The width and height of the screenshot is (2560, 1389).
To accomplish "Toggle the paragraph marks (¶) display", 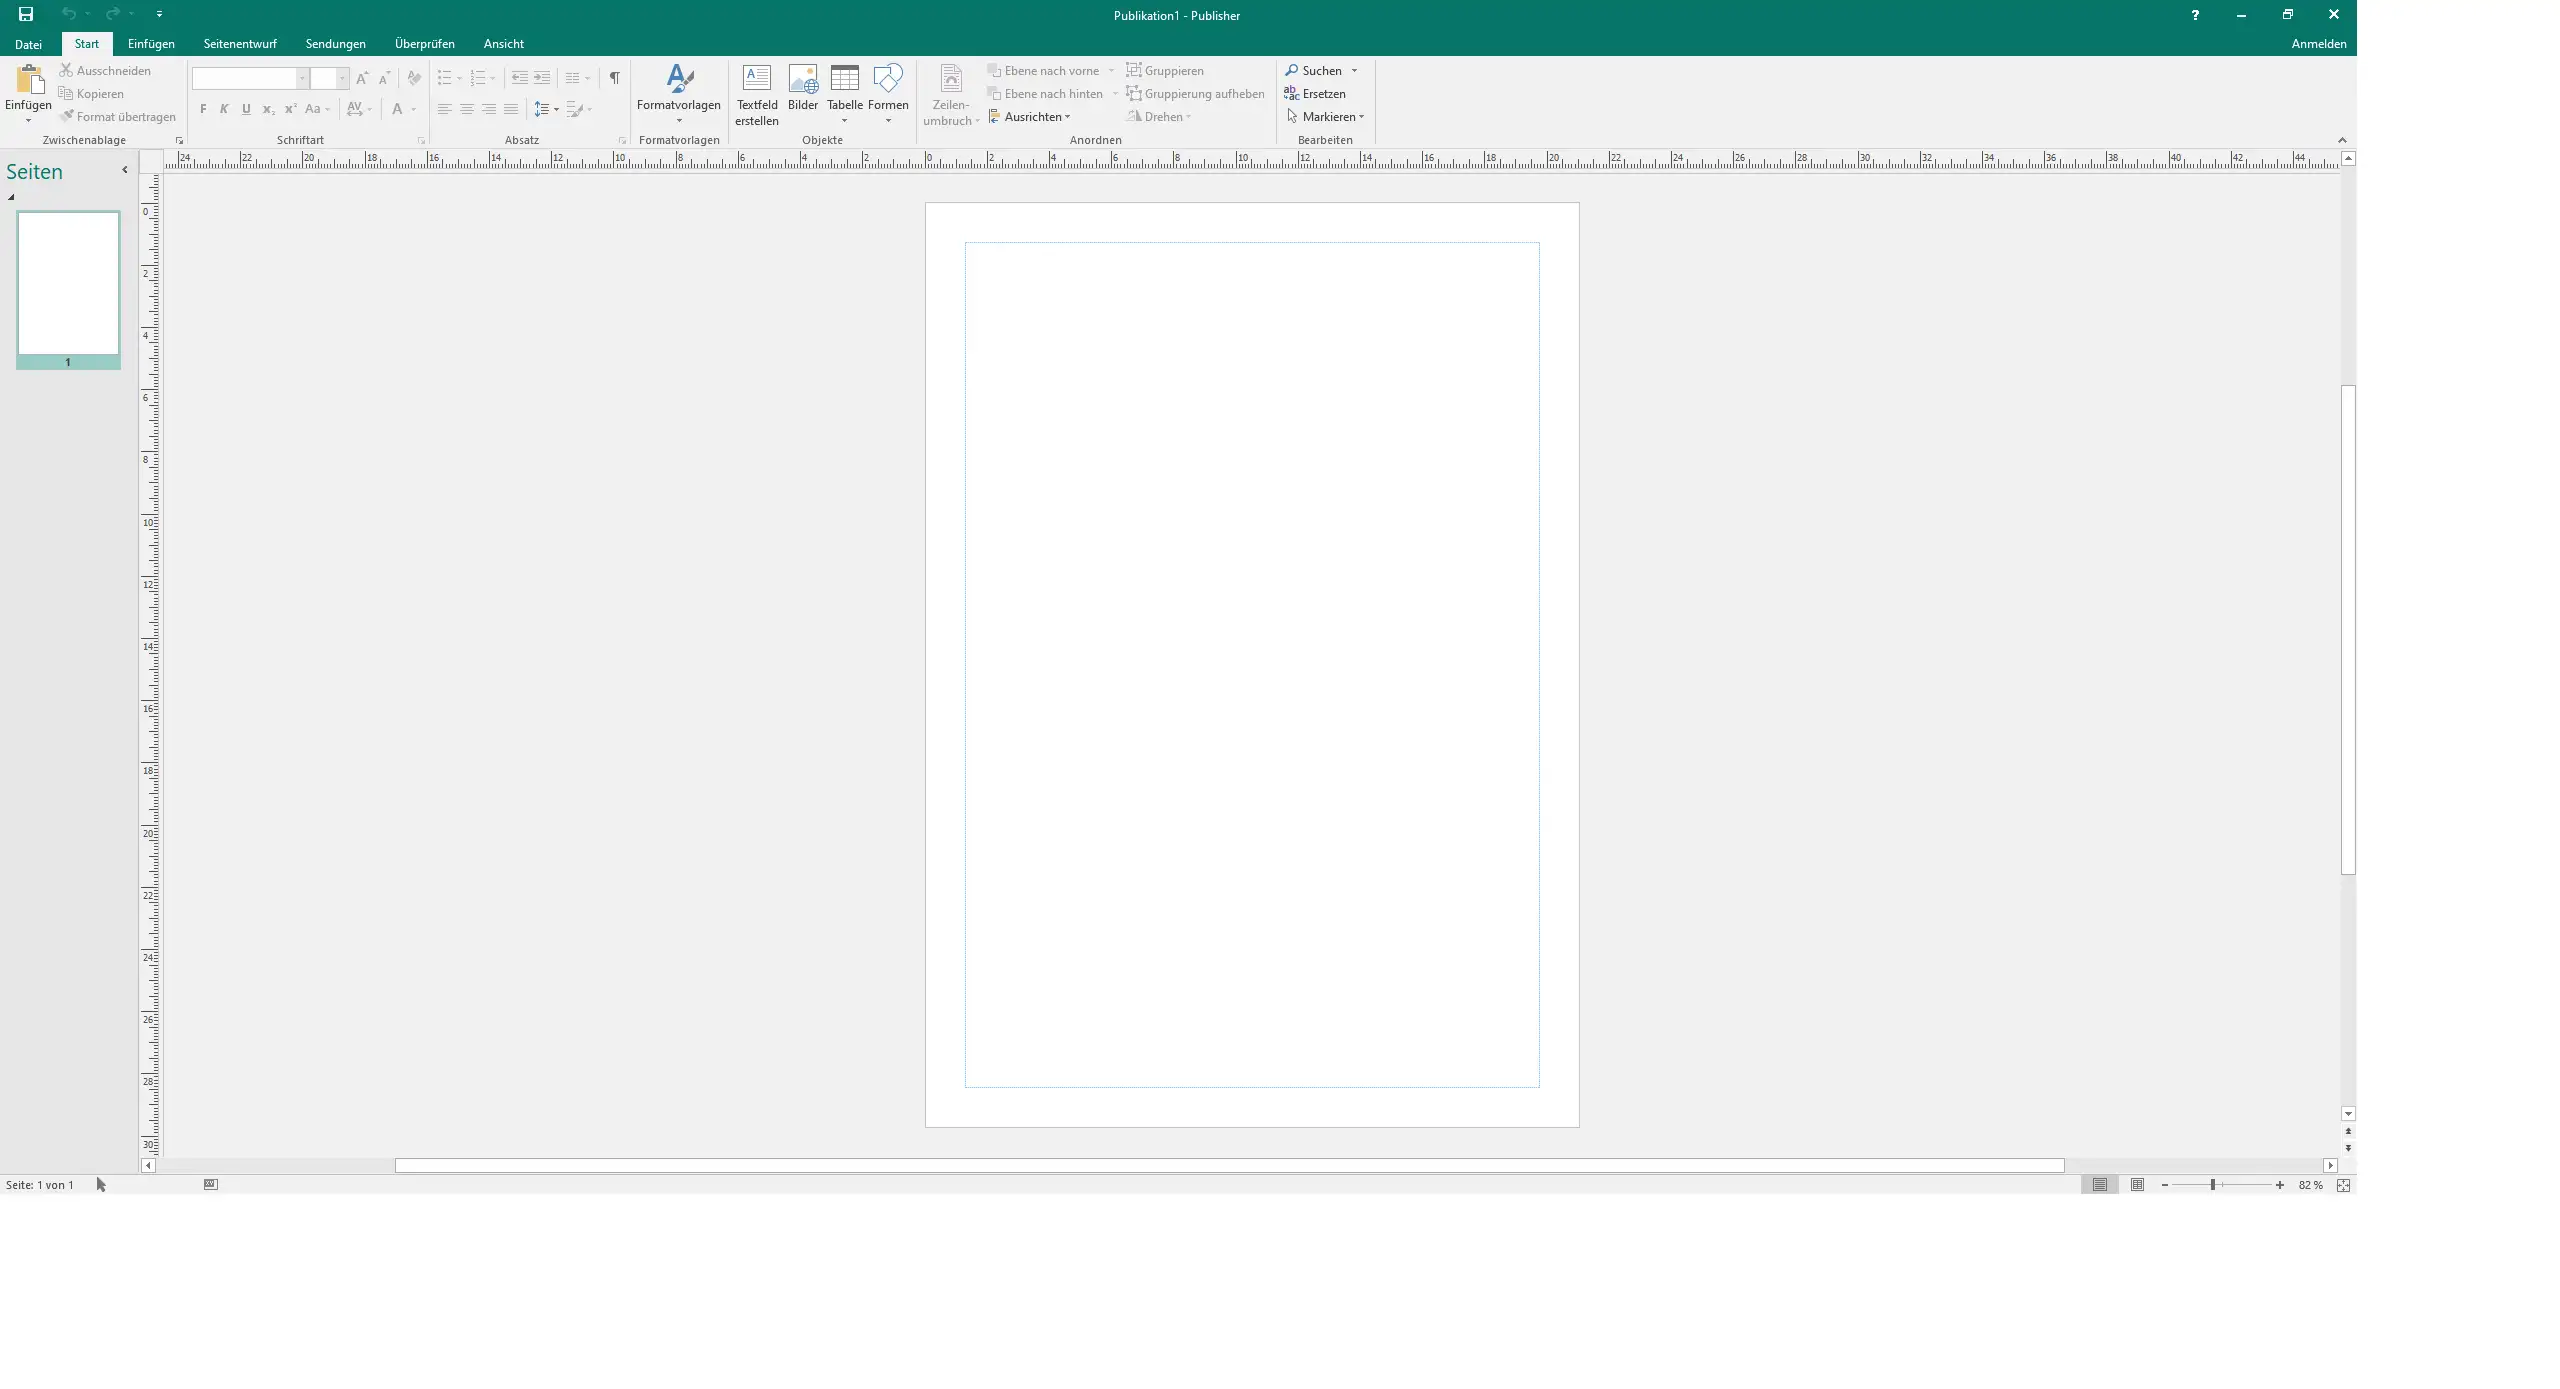I will click(x=614, y=78).
